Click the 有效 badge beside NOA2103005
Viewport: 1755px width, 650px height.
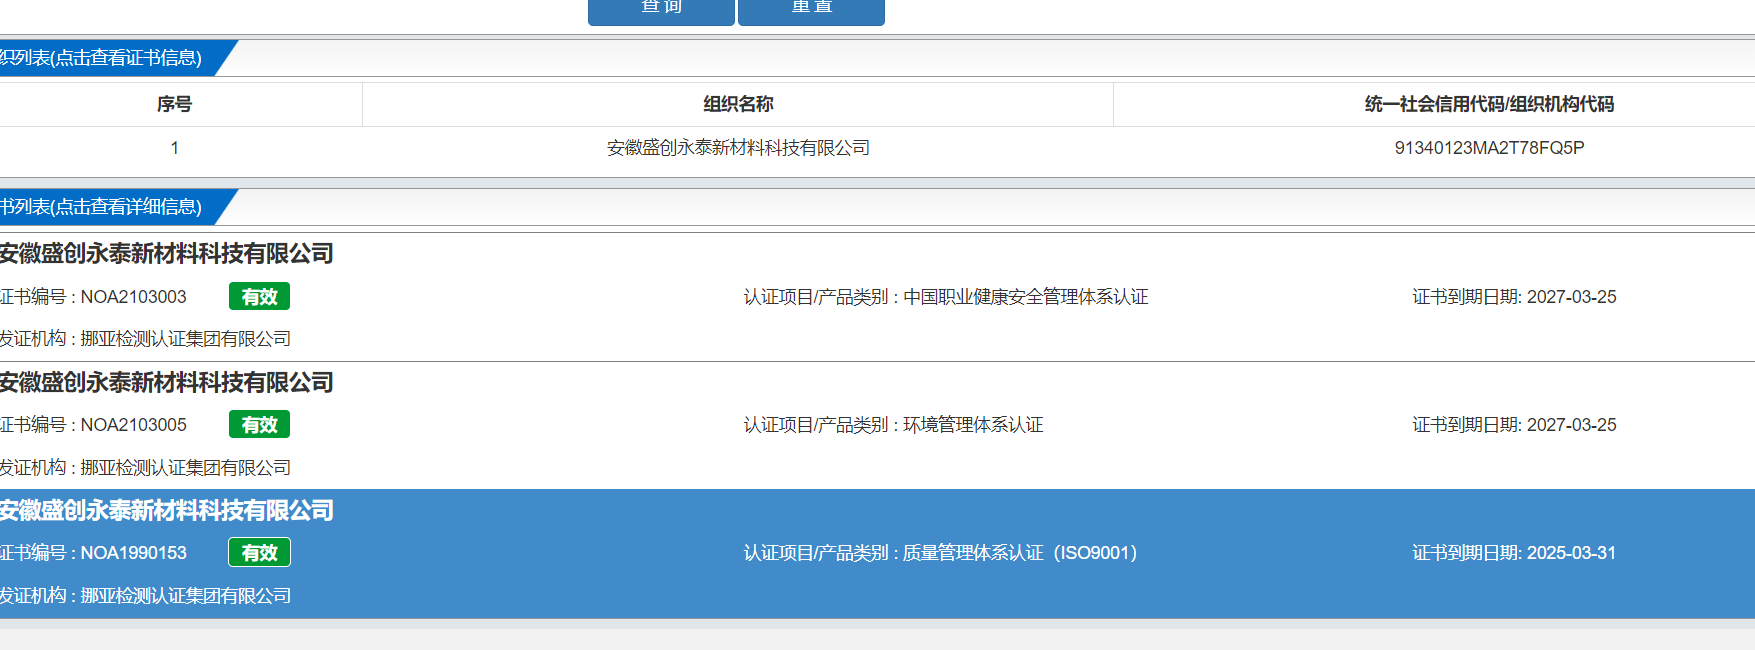(x=259, y=425)
